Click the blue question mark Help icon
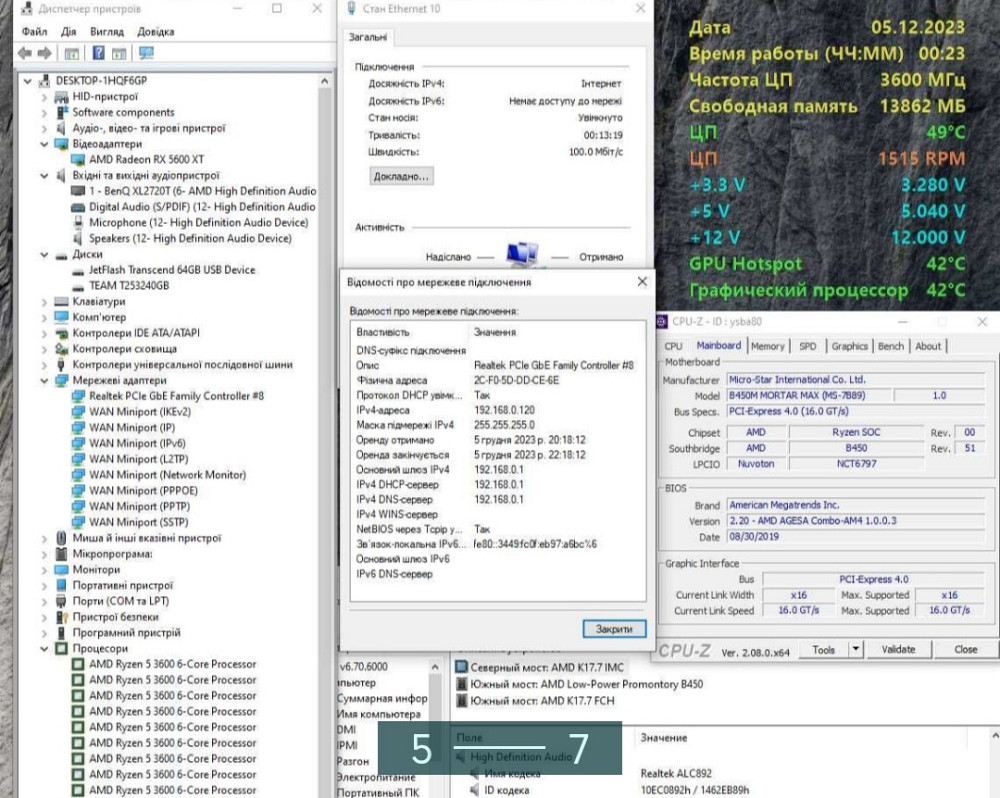Viewport: 1000px width, 798px height. click(99, 53)
